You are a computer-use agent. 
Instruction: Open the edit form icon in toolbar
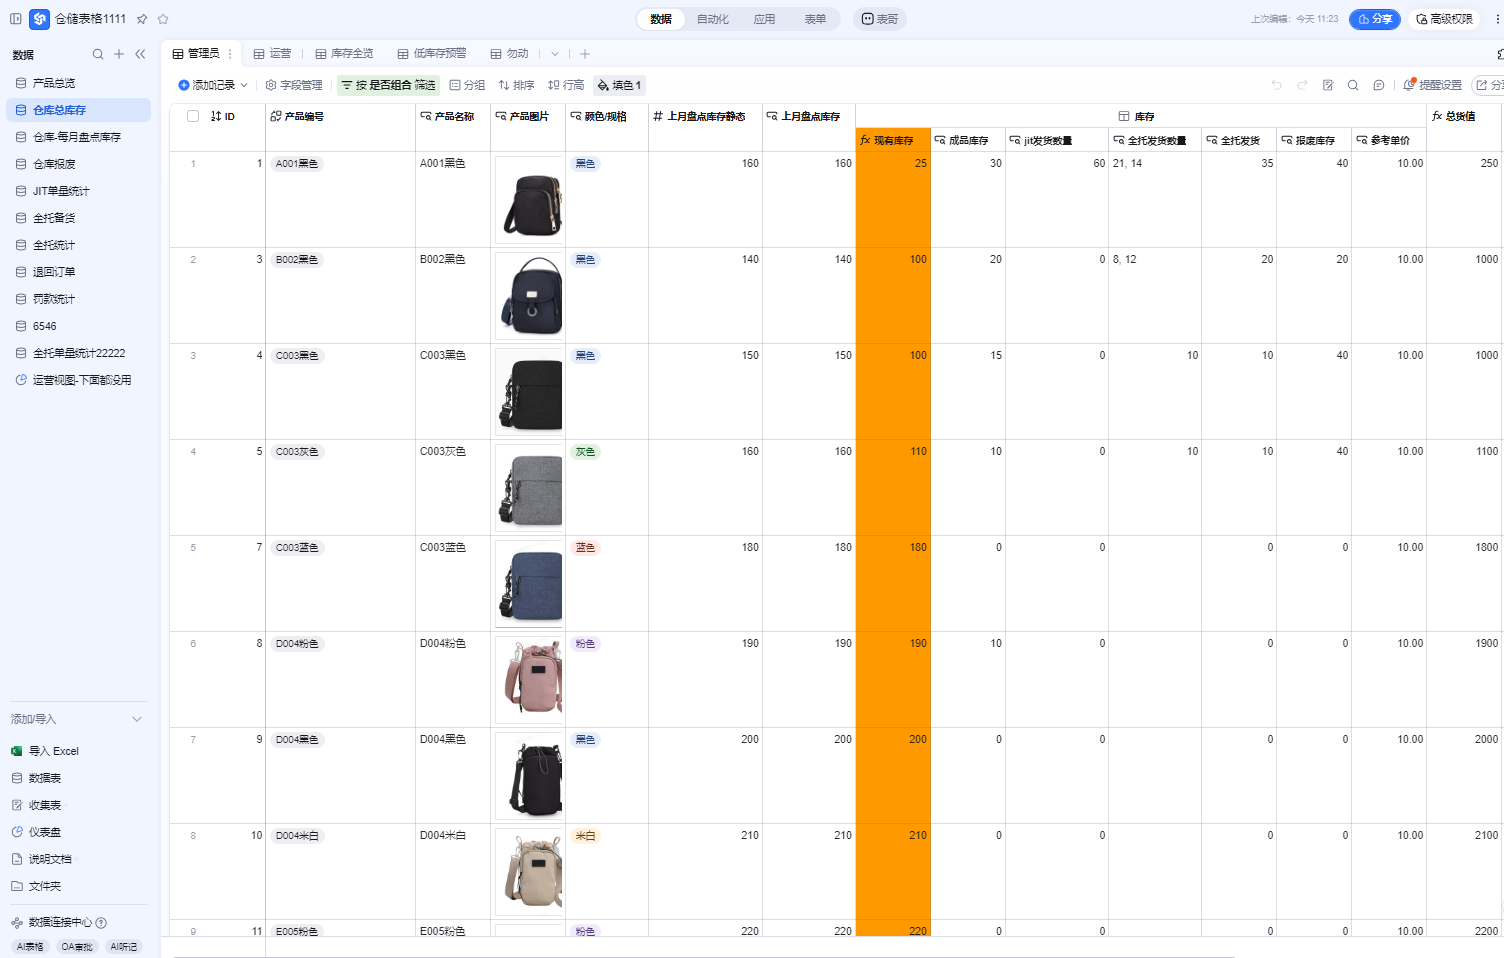click(1328, 85)
